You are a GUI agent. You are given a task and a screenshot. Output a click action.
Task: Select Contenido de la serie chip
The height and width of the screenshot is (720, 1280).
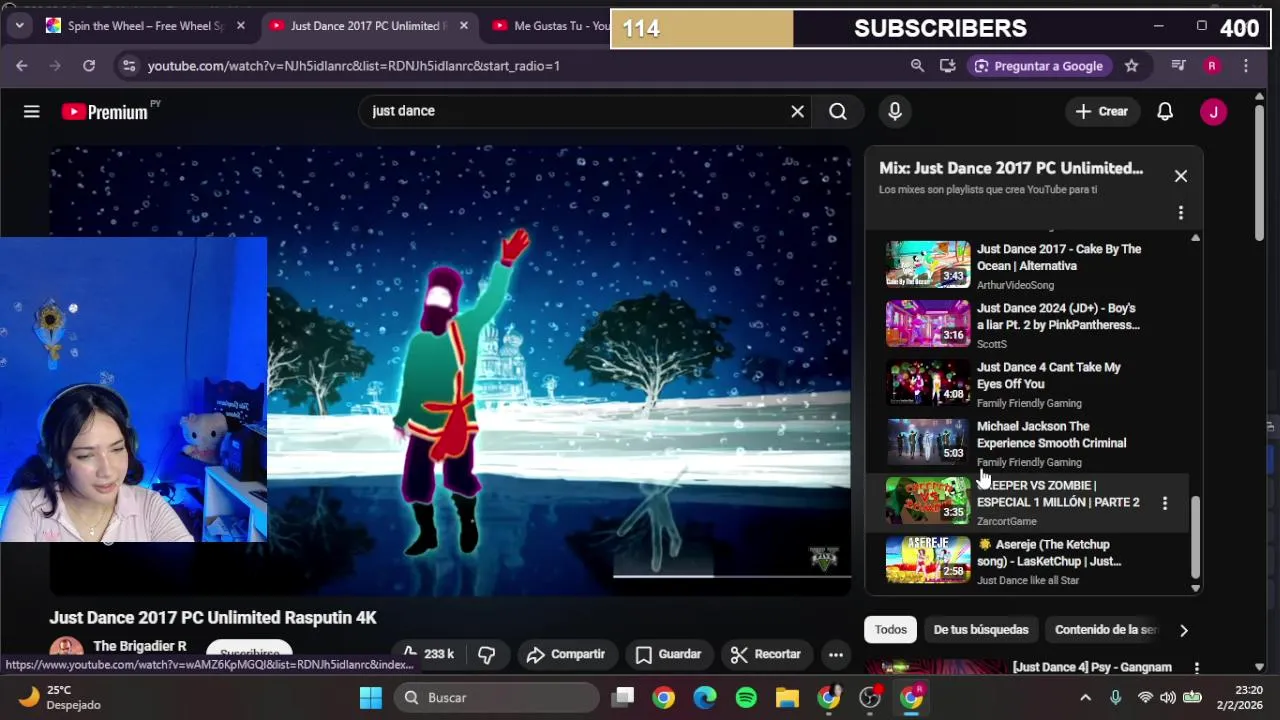1106,630
